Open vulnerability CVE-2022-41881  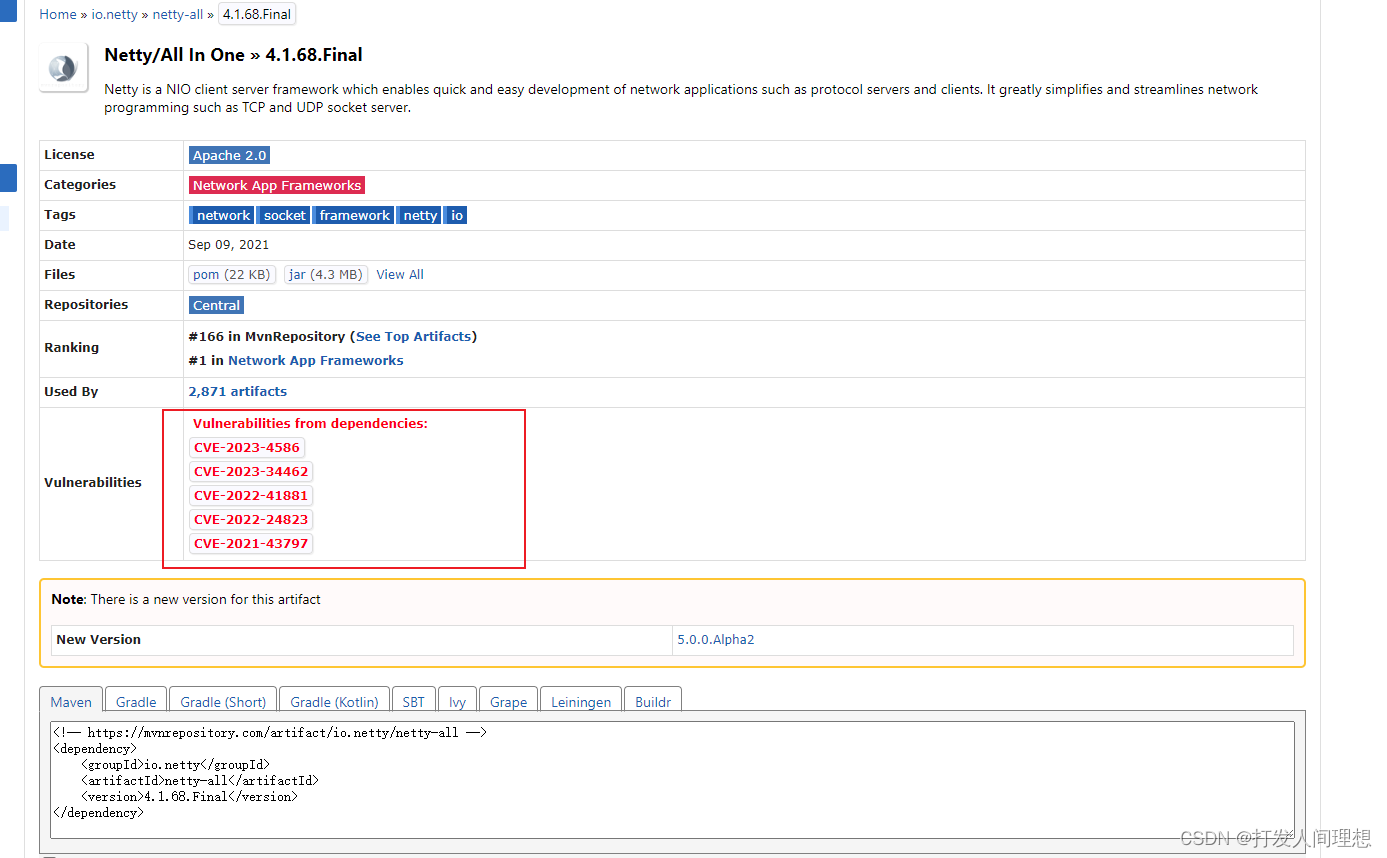(252, 496)
